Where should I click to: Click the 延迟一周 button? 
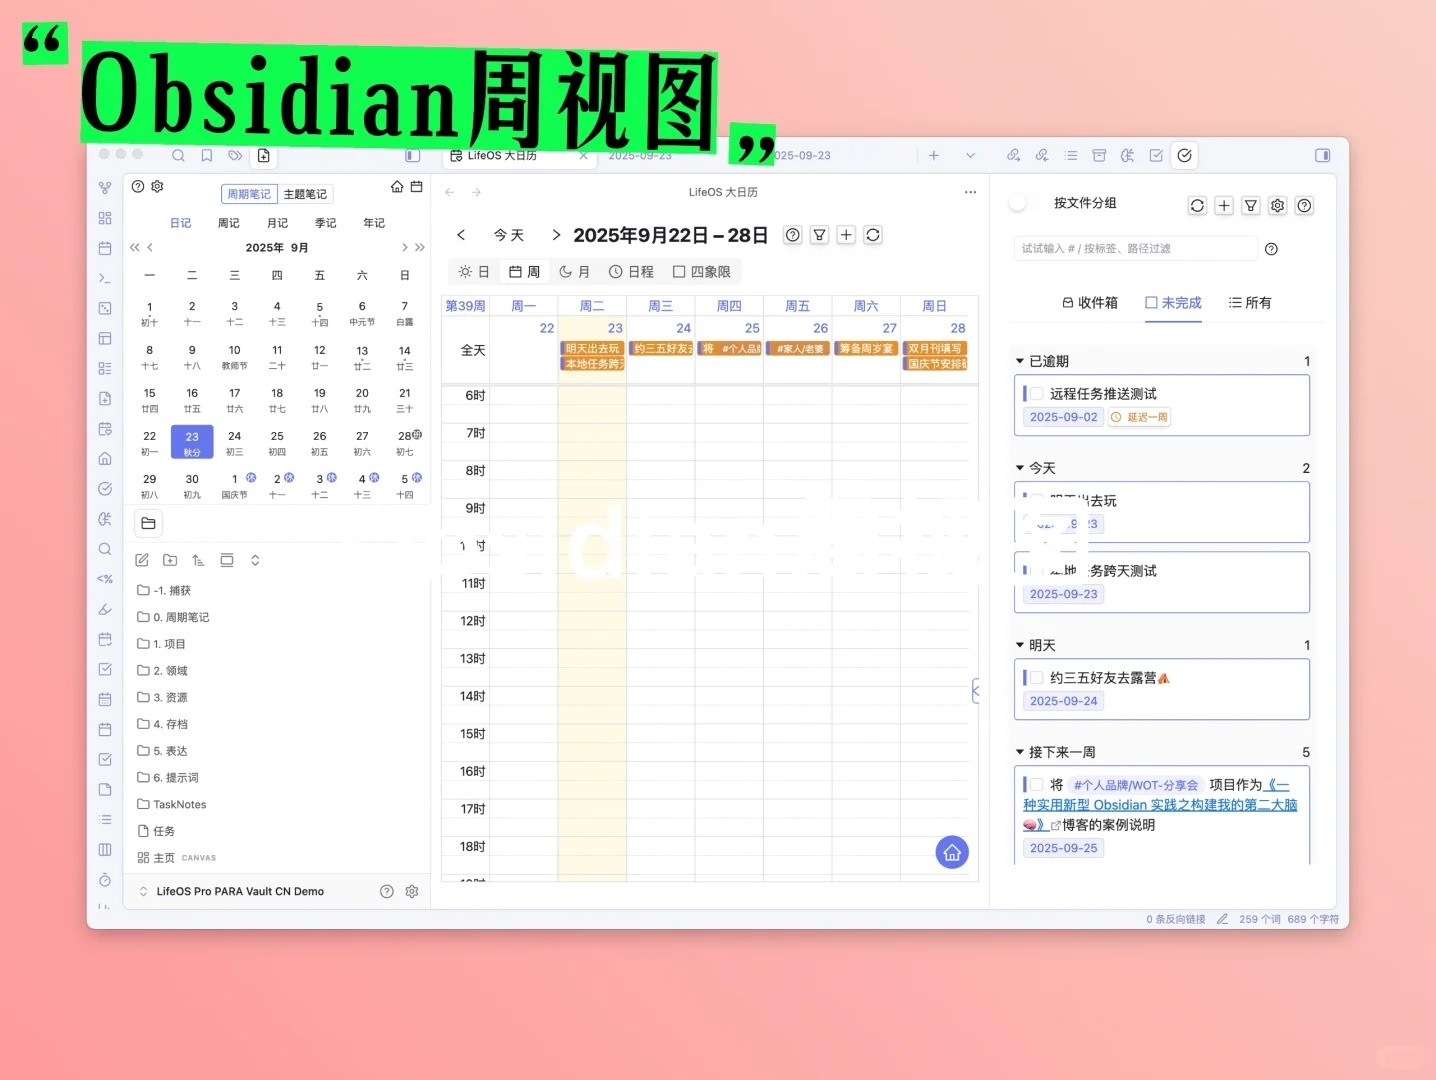1139,417
